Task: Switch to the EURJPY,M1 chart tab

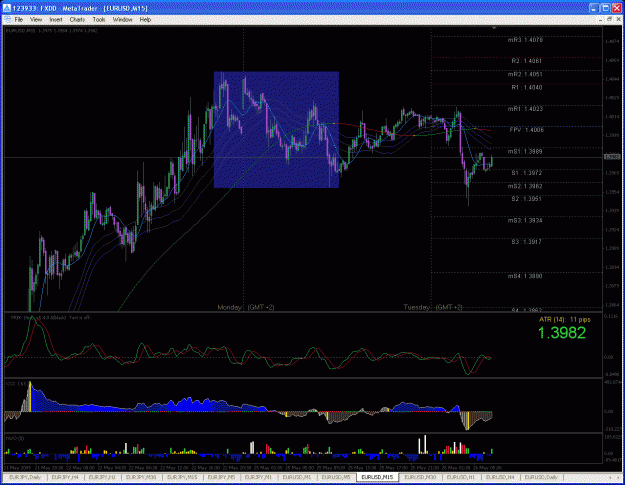Action: pyautogui.click(x=258, y=477)
